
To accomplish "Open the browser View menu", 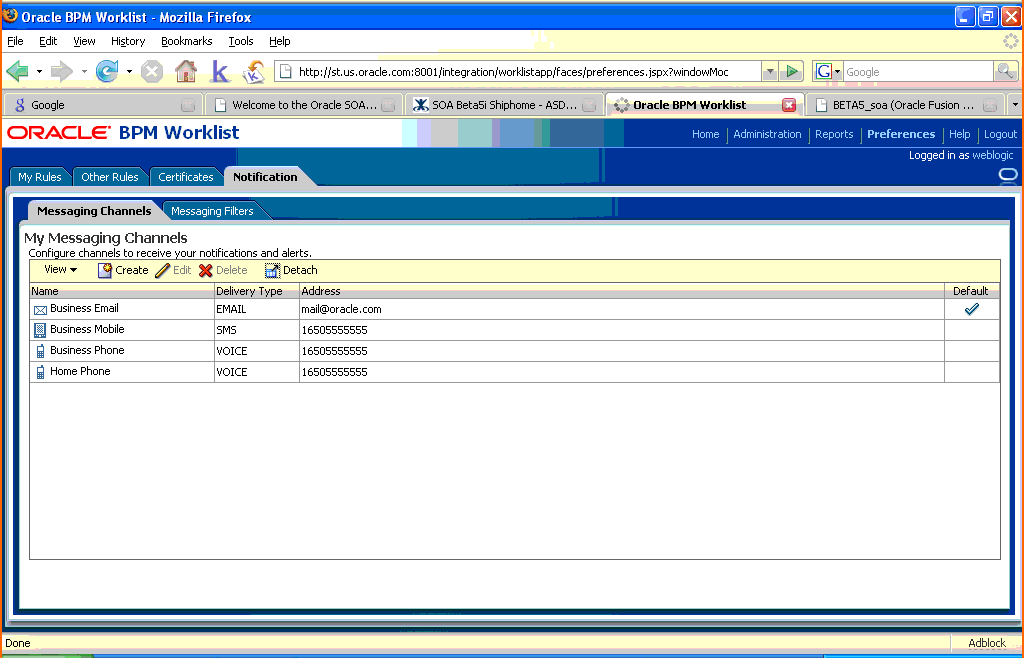I will tap(84, 41).
